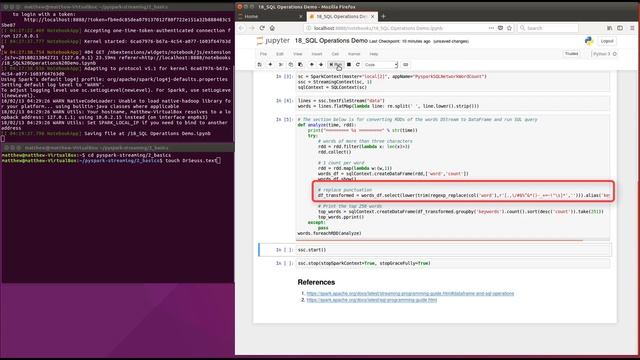This screenshot has width=640, height=360.
Task: Click the Pocket save icon
Action: point(500,28)
